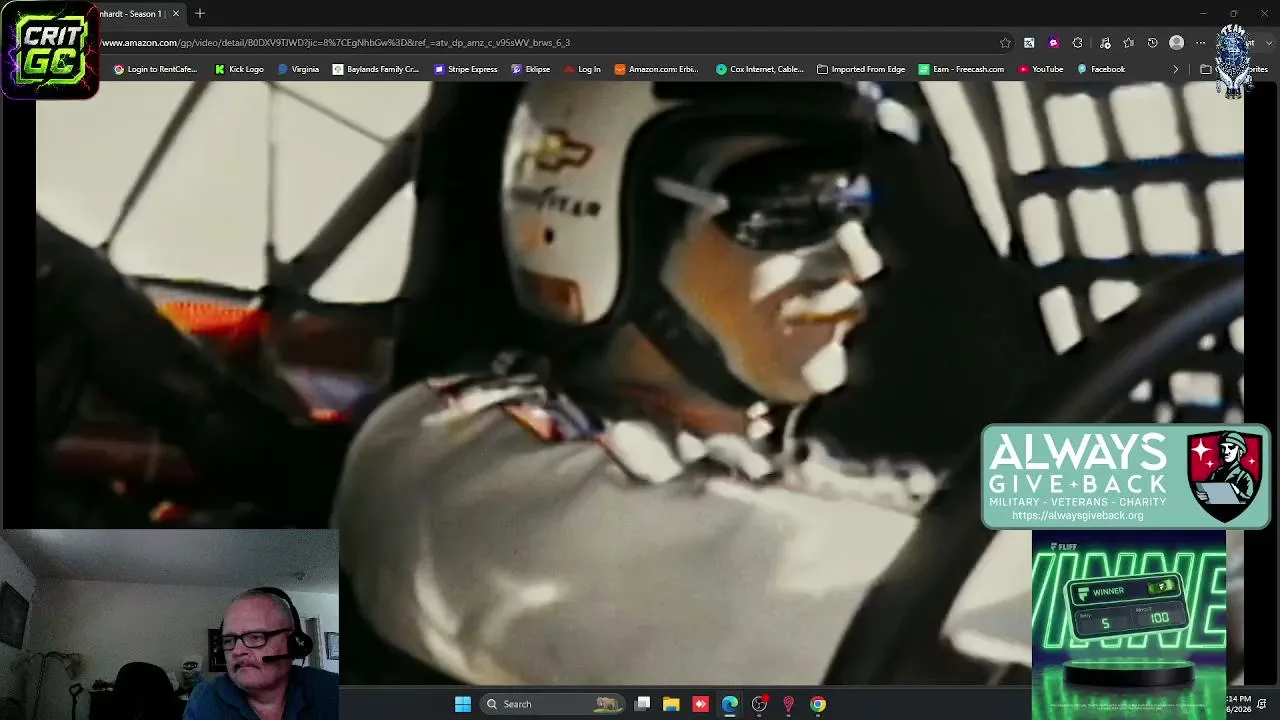This screenshot has width=1280, height=720.
Task: Add this page to favorites with the star icon
Action: coord(1005,43)
